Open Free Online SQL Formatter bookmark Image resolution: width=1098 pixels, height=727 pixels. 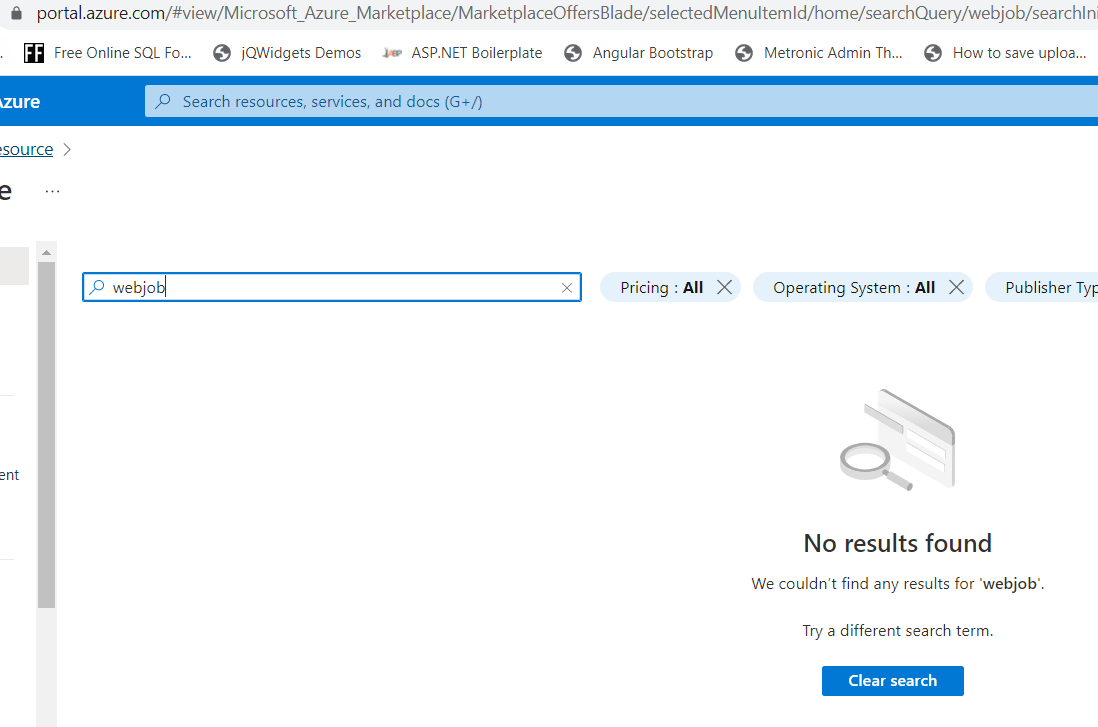tap(107, 53)
